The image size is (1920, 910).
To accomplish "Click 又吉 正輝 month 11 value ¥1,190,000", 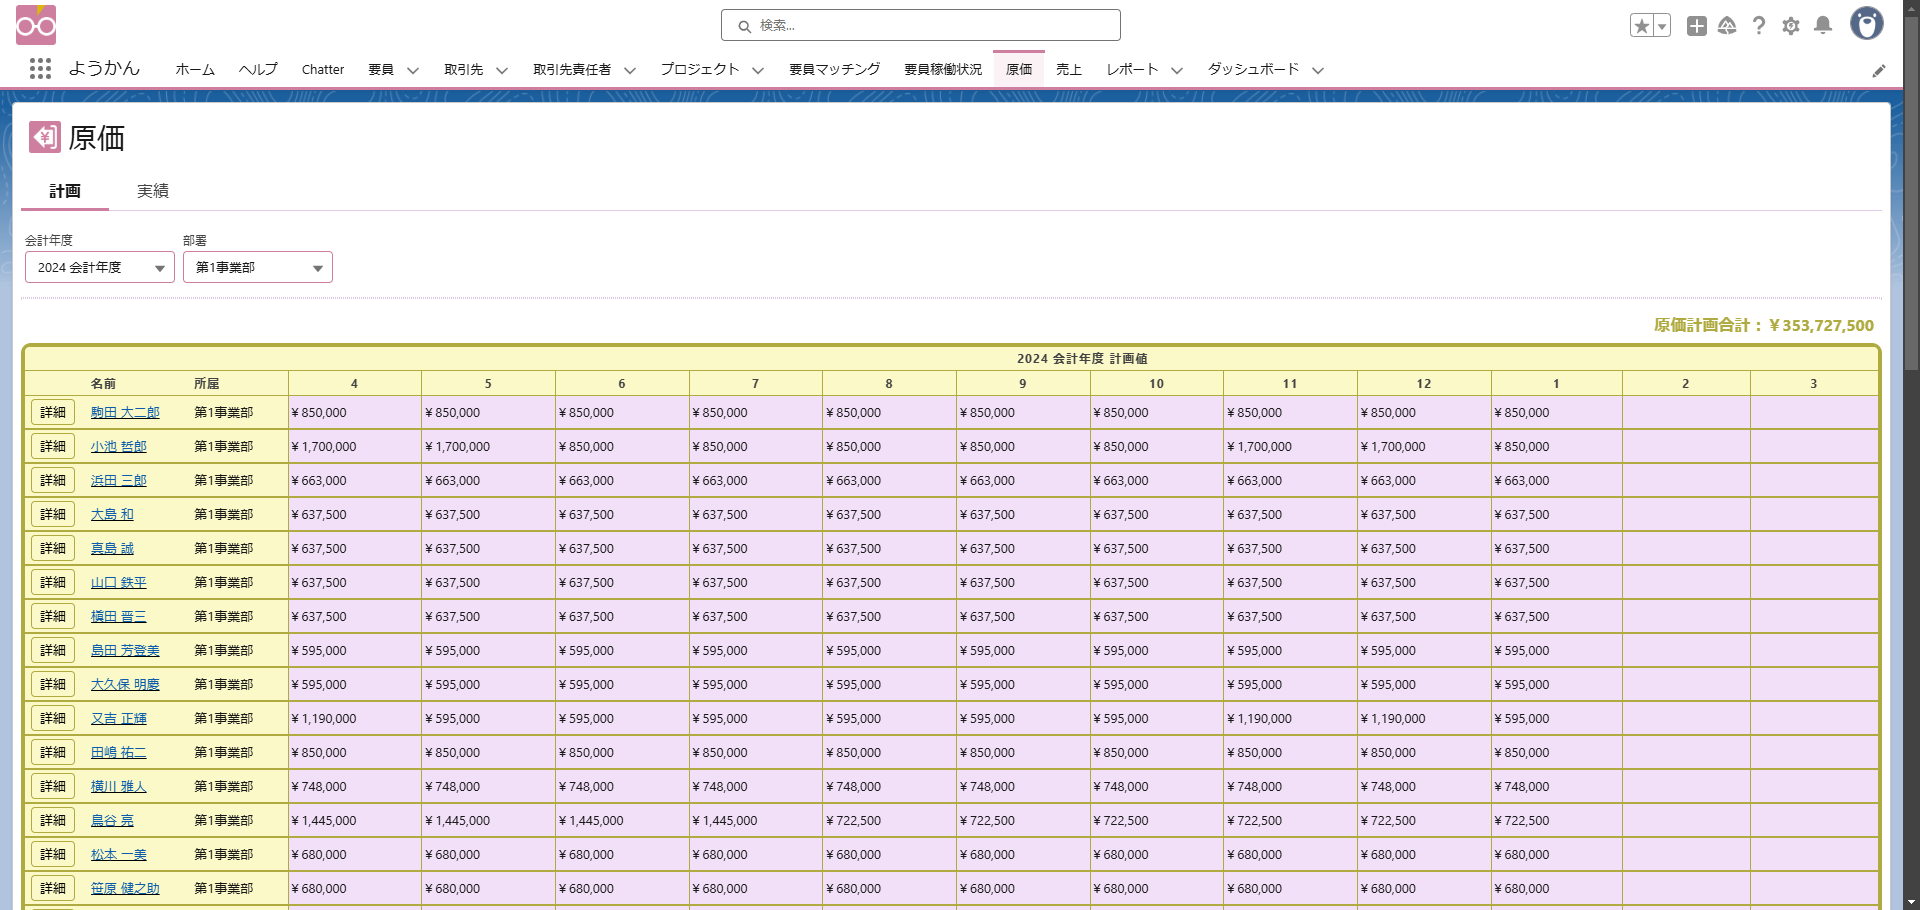I will pos(1260,718).
